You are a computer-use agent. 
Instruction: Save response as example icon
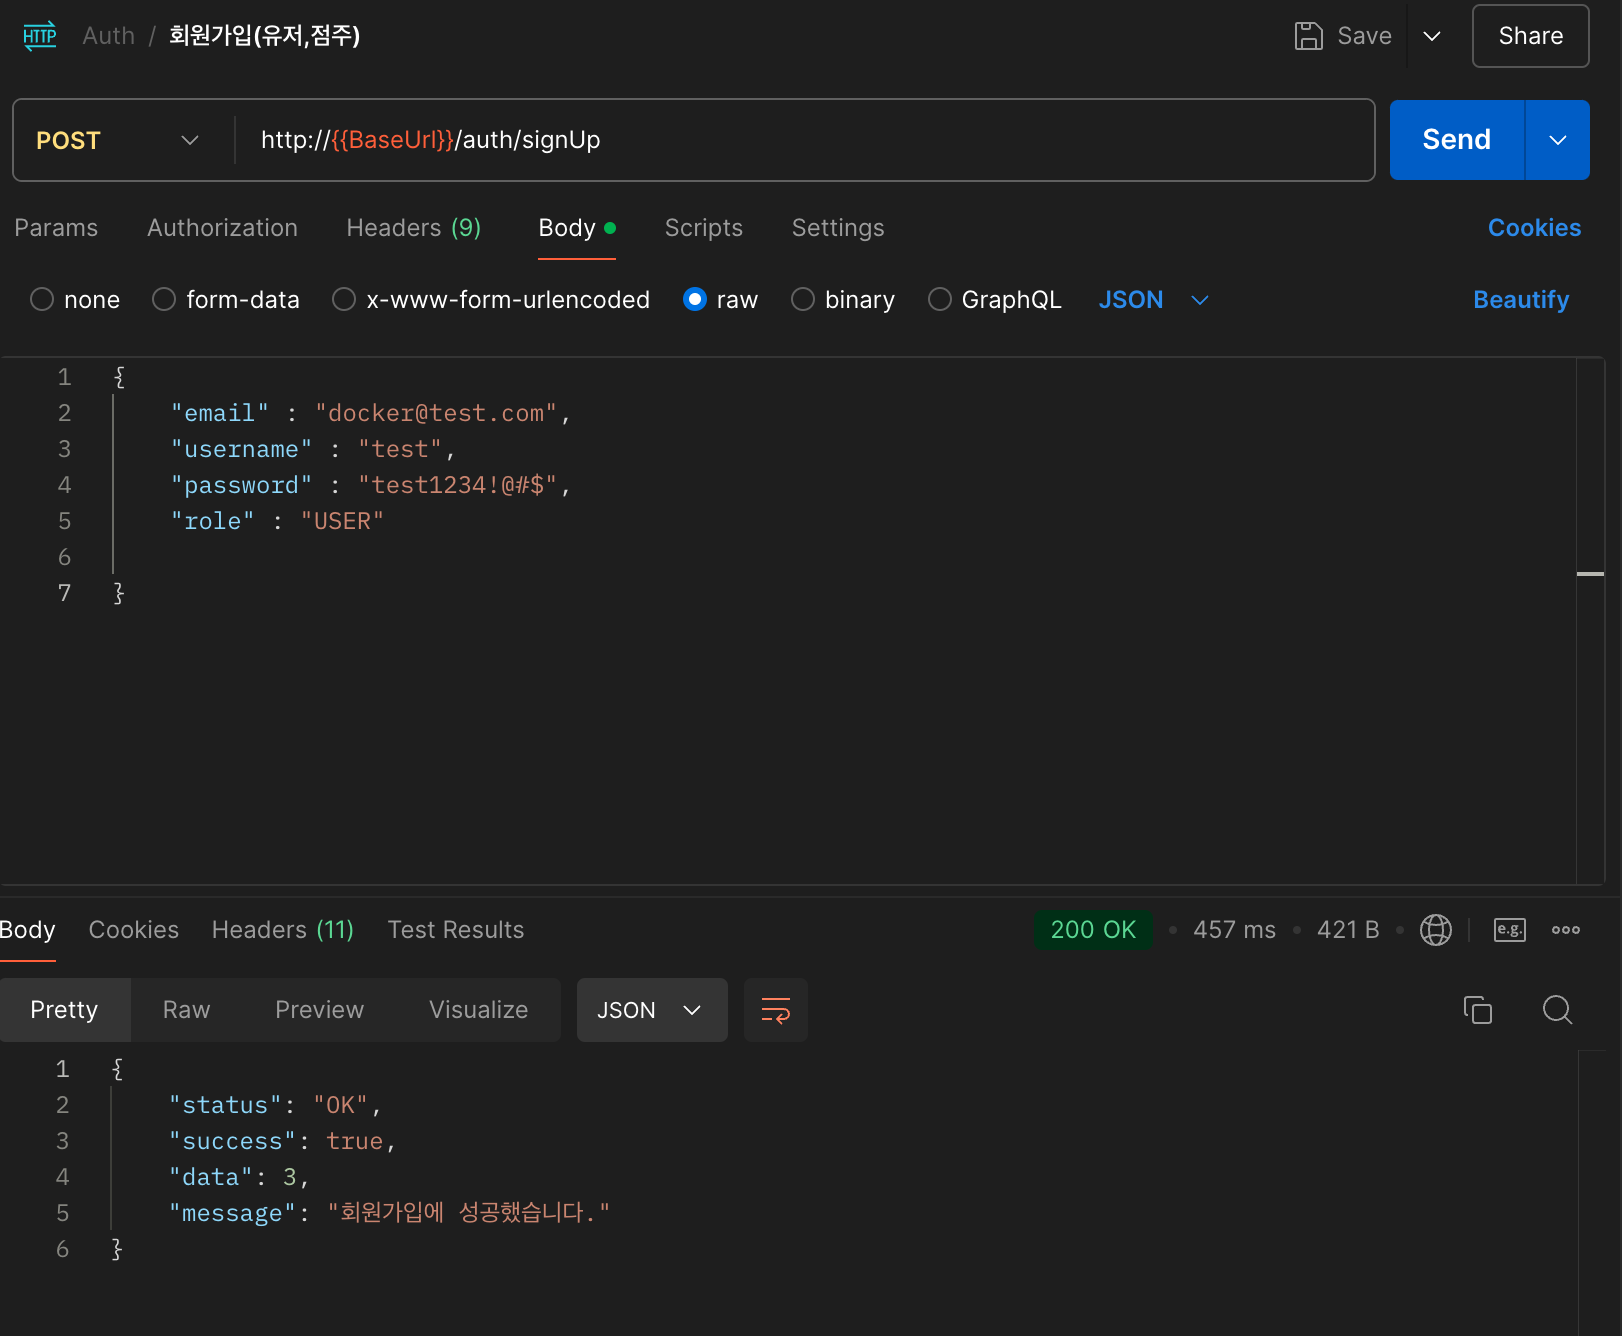(1509, 930)
